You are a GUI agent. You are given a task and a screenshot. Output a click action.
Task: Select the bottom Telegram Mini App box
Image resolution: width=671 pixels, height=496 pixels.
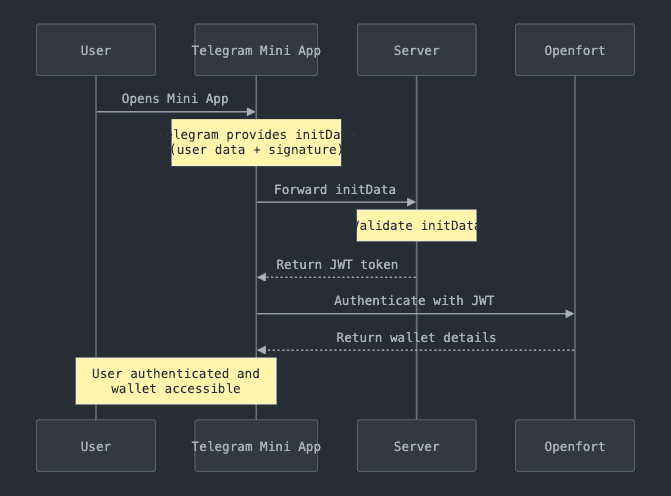click(x=256, y=446)
